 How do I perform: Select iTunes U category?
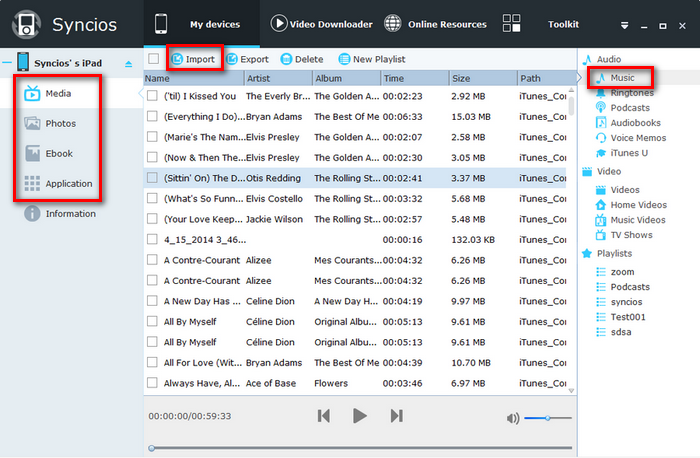622,153
